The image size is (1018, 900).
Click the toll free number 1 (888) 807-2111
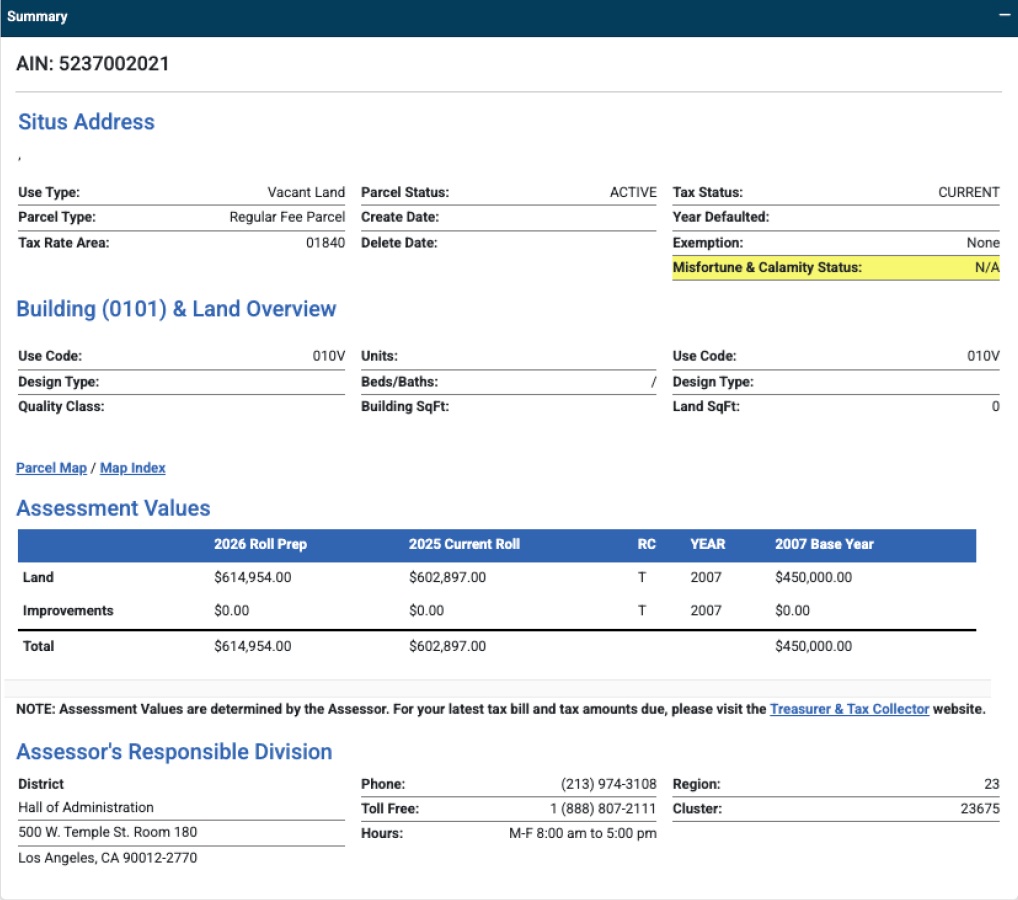click(602, 809)
